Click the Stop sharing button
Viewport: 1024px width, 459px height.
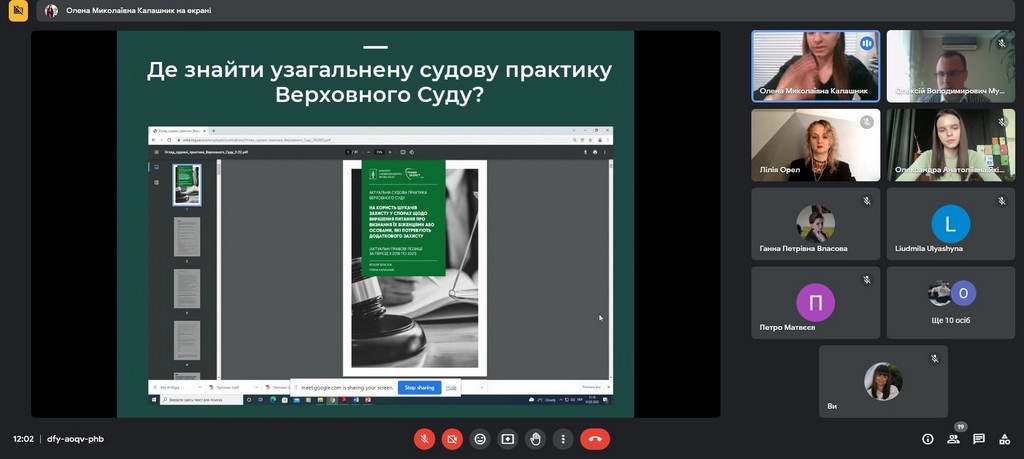[x=419, y=387]
